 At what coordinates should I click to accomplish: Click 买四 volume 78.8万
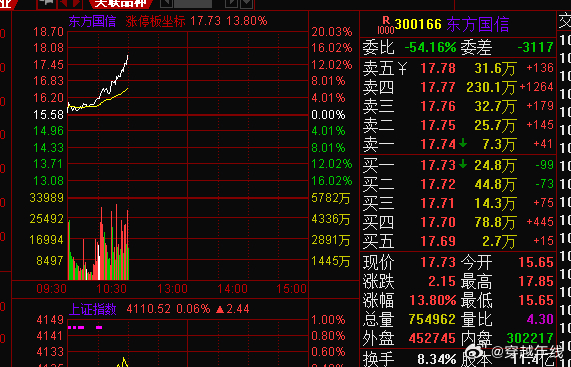(495, 222)
